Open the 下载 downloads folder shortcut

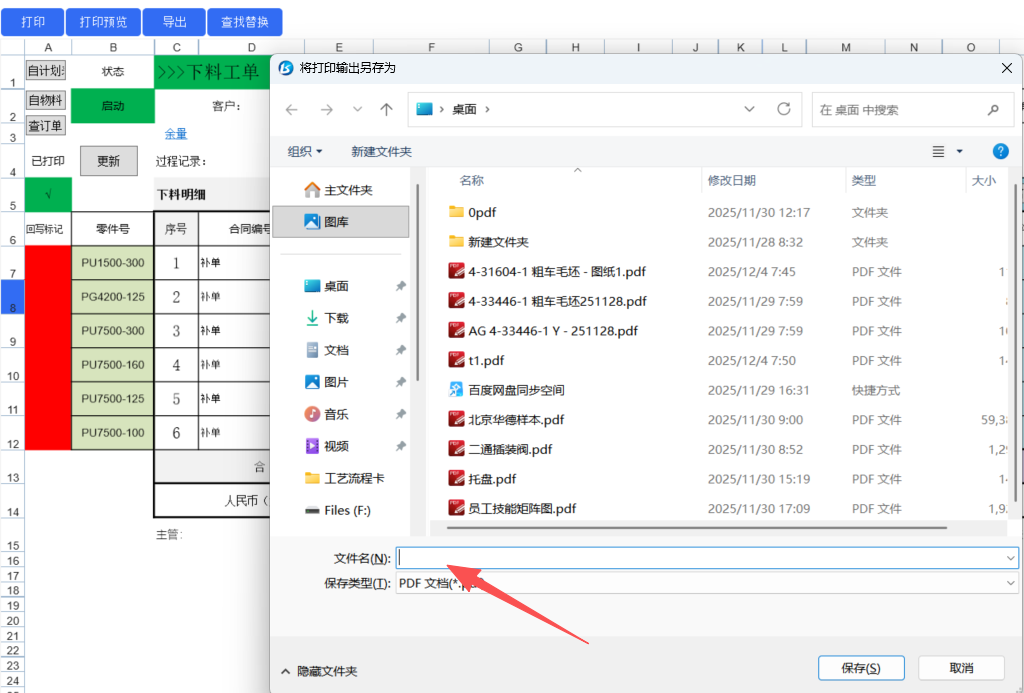[x=336, y=318]
